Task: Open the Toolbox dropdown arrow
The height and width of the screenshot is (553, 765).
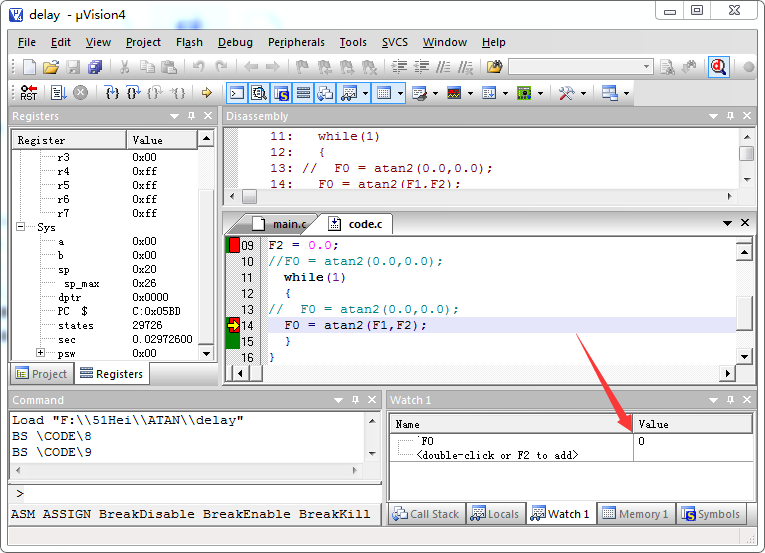Action: tap(584, 93)
